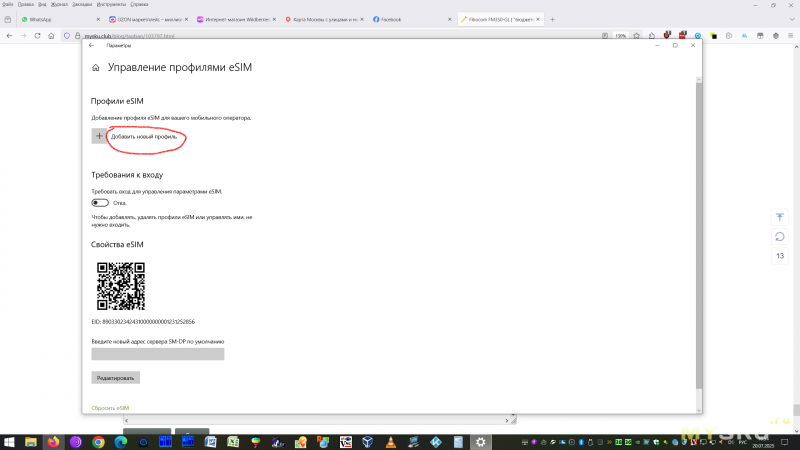Open Google Chrome from taskbar
Image resolution: width=800 pixels, height=450 pixels.
[98, 442]
